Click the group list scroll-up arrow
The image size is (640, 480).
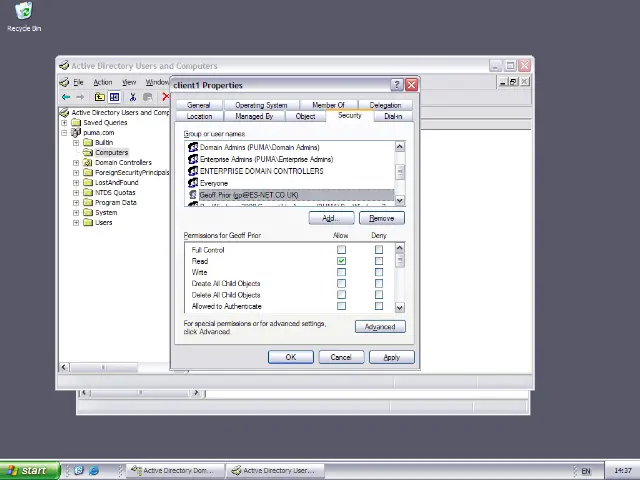(400, 146)
